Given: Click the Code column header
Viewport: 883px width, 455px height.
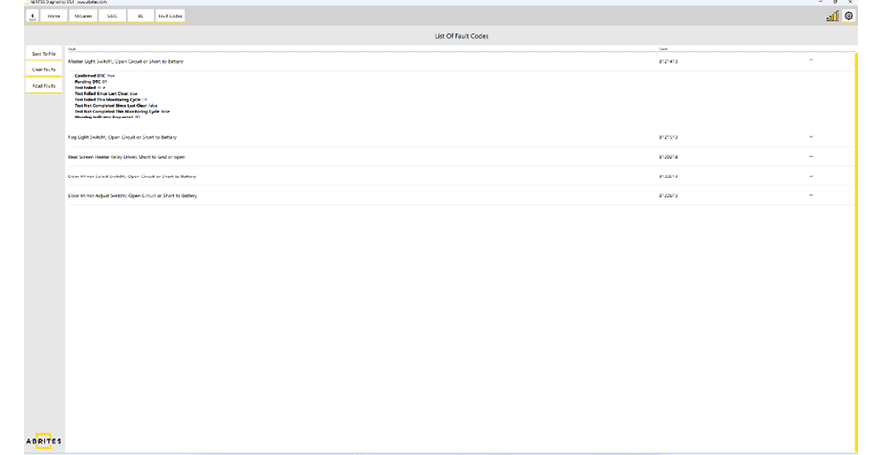Looking at the screenshot, I should pos(663,49).
